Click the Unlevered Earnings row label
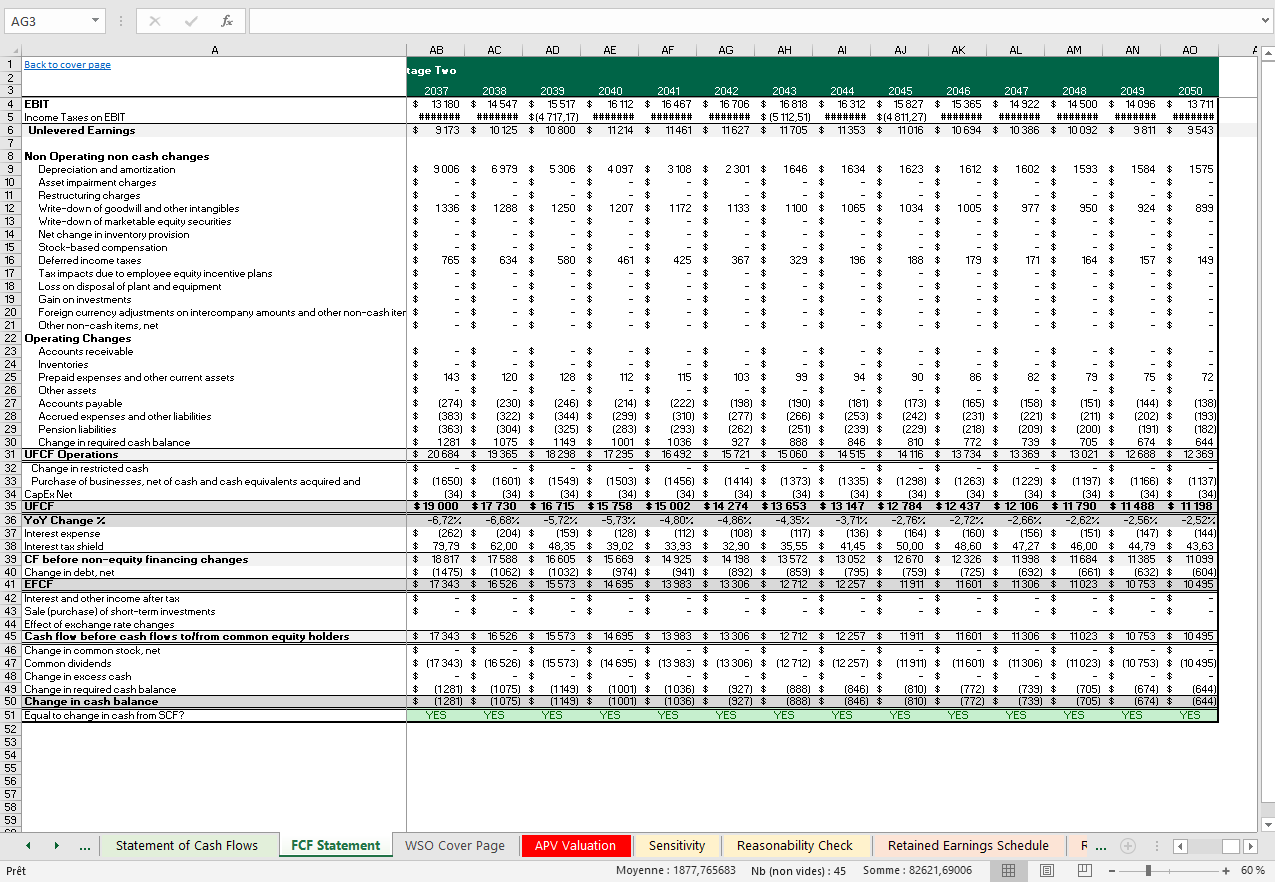The height and width of the screenshot is (882, 1275). pyautogui.click(x=81, y=130)
